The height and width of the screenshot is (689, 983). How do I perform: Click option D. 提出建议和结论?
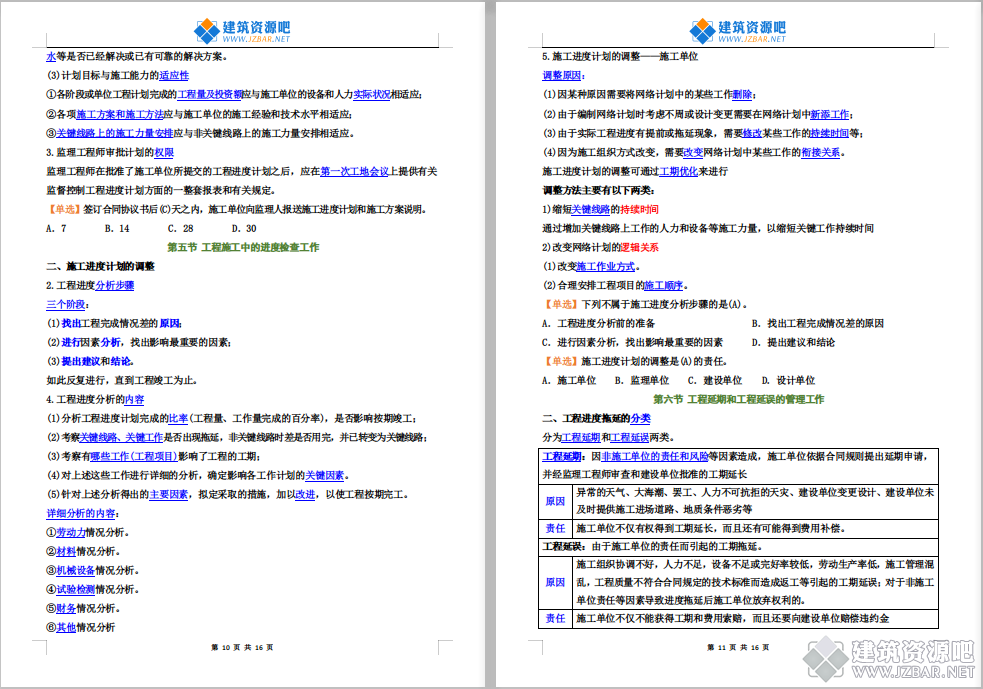[794, 342]
